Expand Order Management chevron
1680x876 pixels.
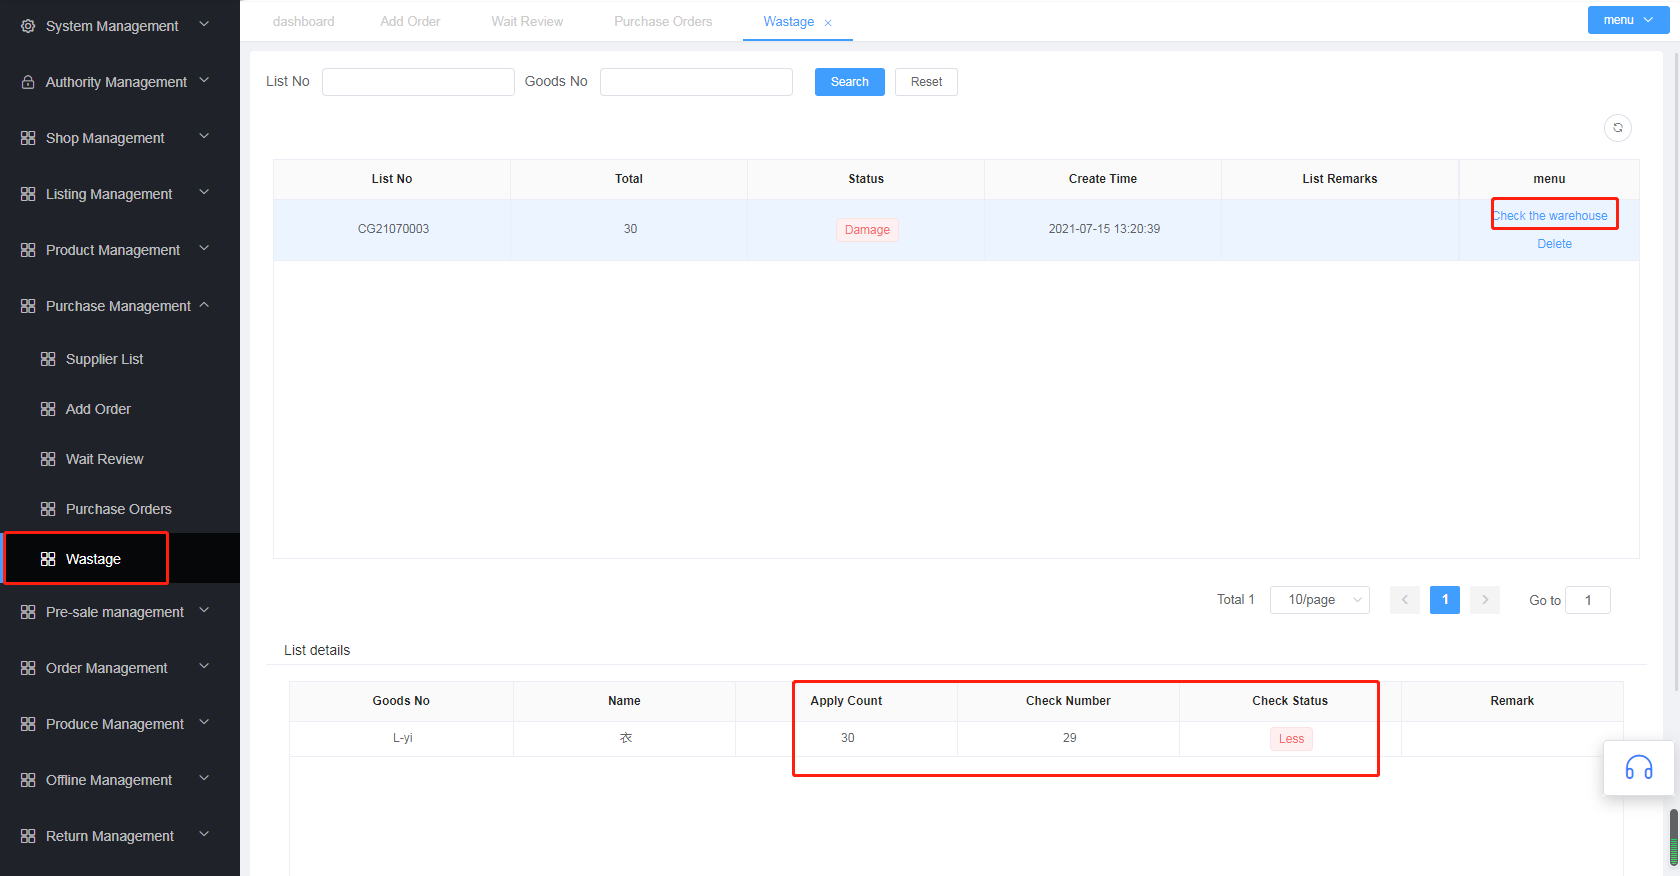tap(204, 666)
